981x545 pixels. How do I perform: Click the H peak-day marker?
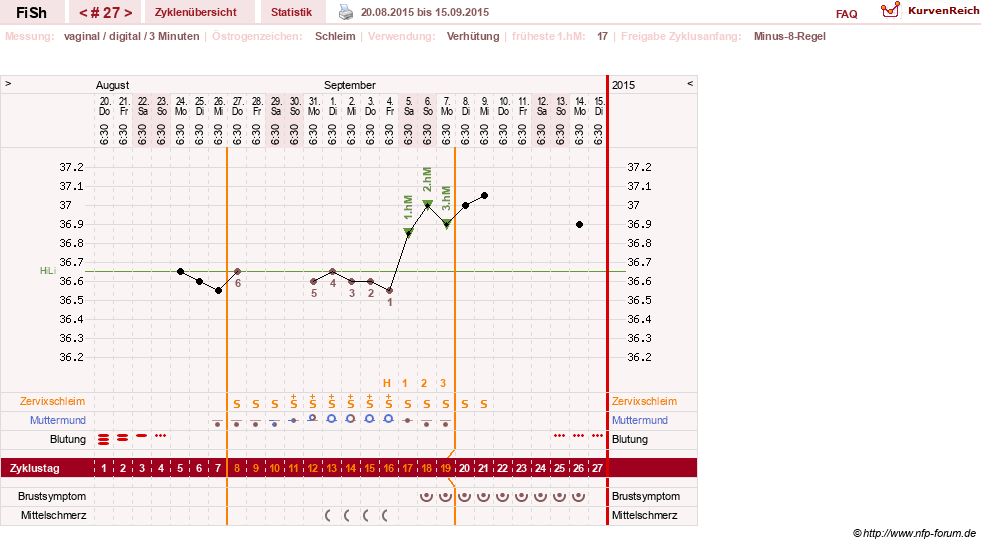pos(387,383)
